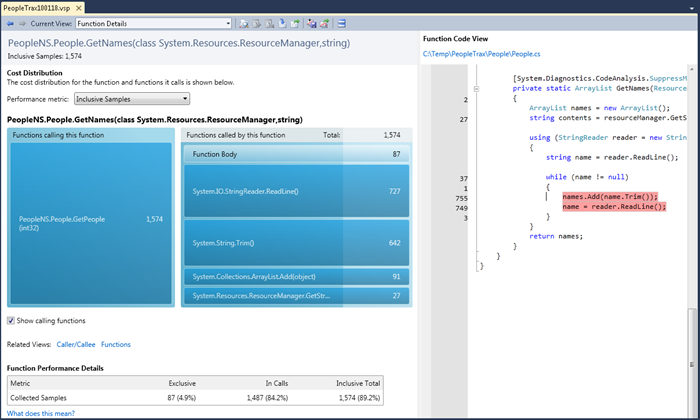Open the Functions related view
The width and height of the screenshot is (700, 420).
(x=116, y=345)
